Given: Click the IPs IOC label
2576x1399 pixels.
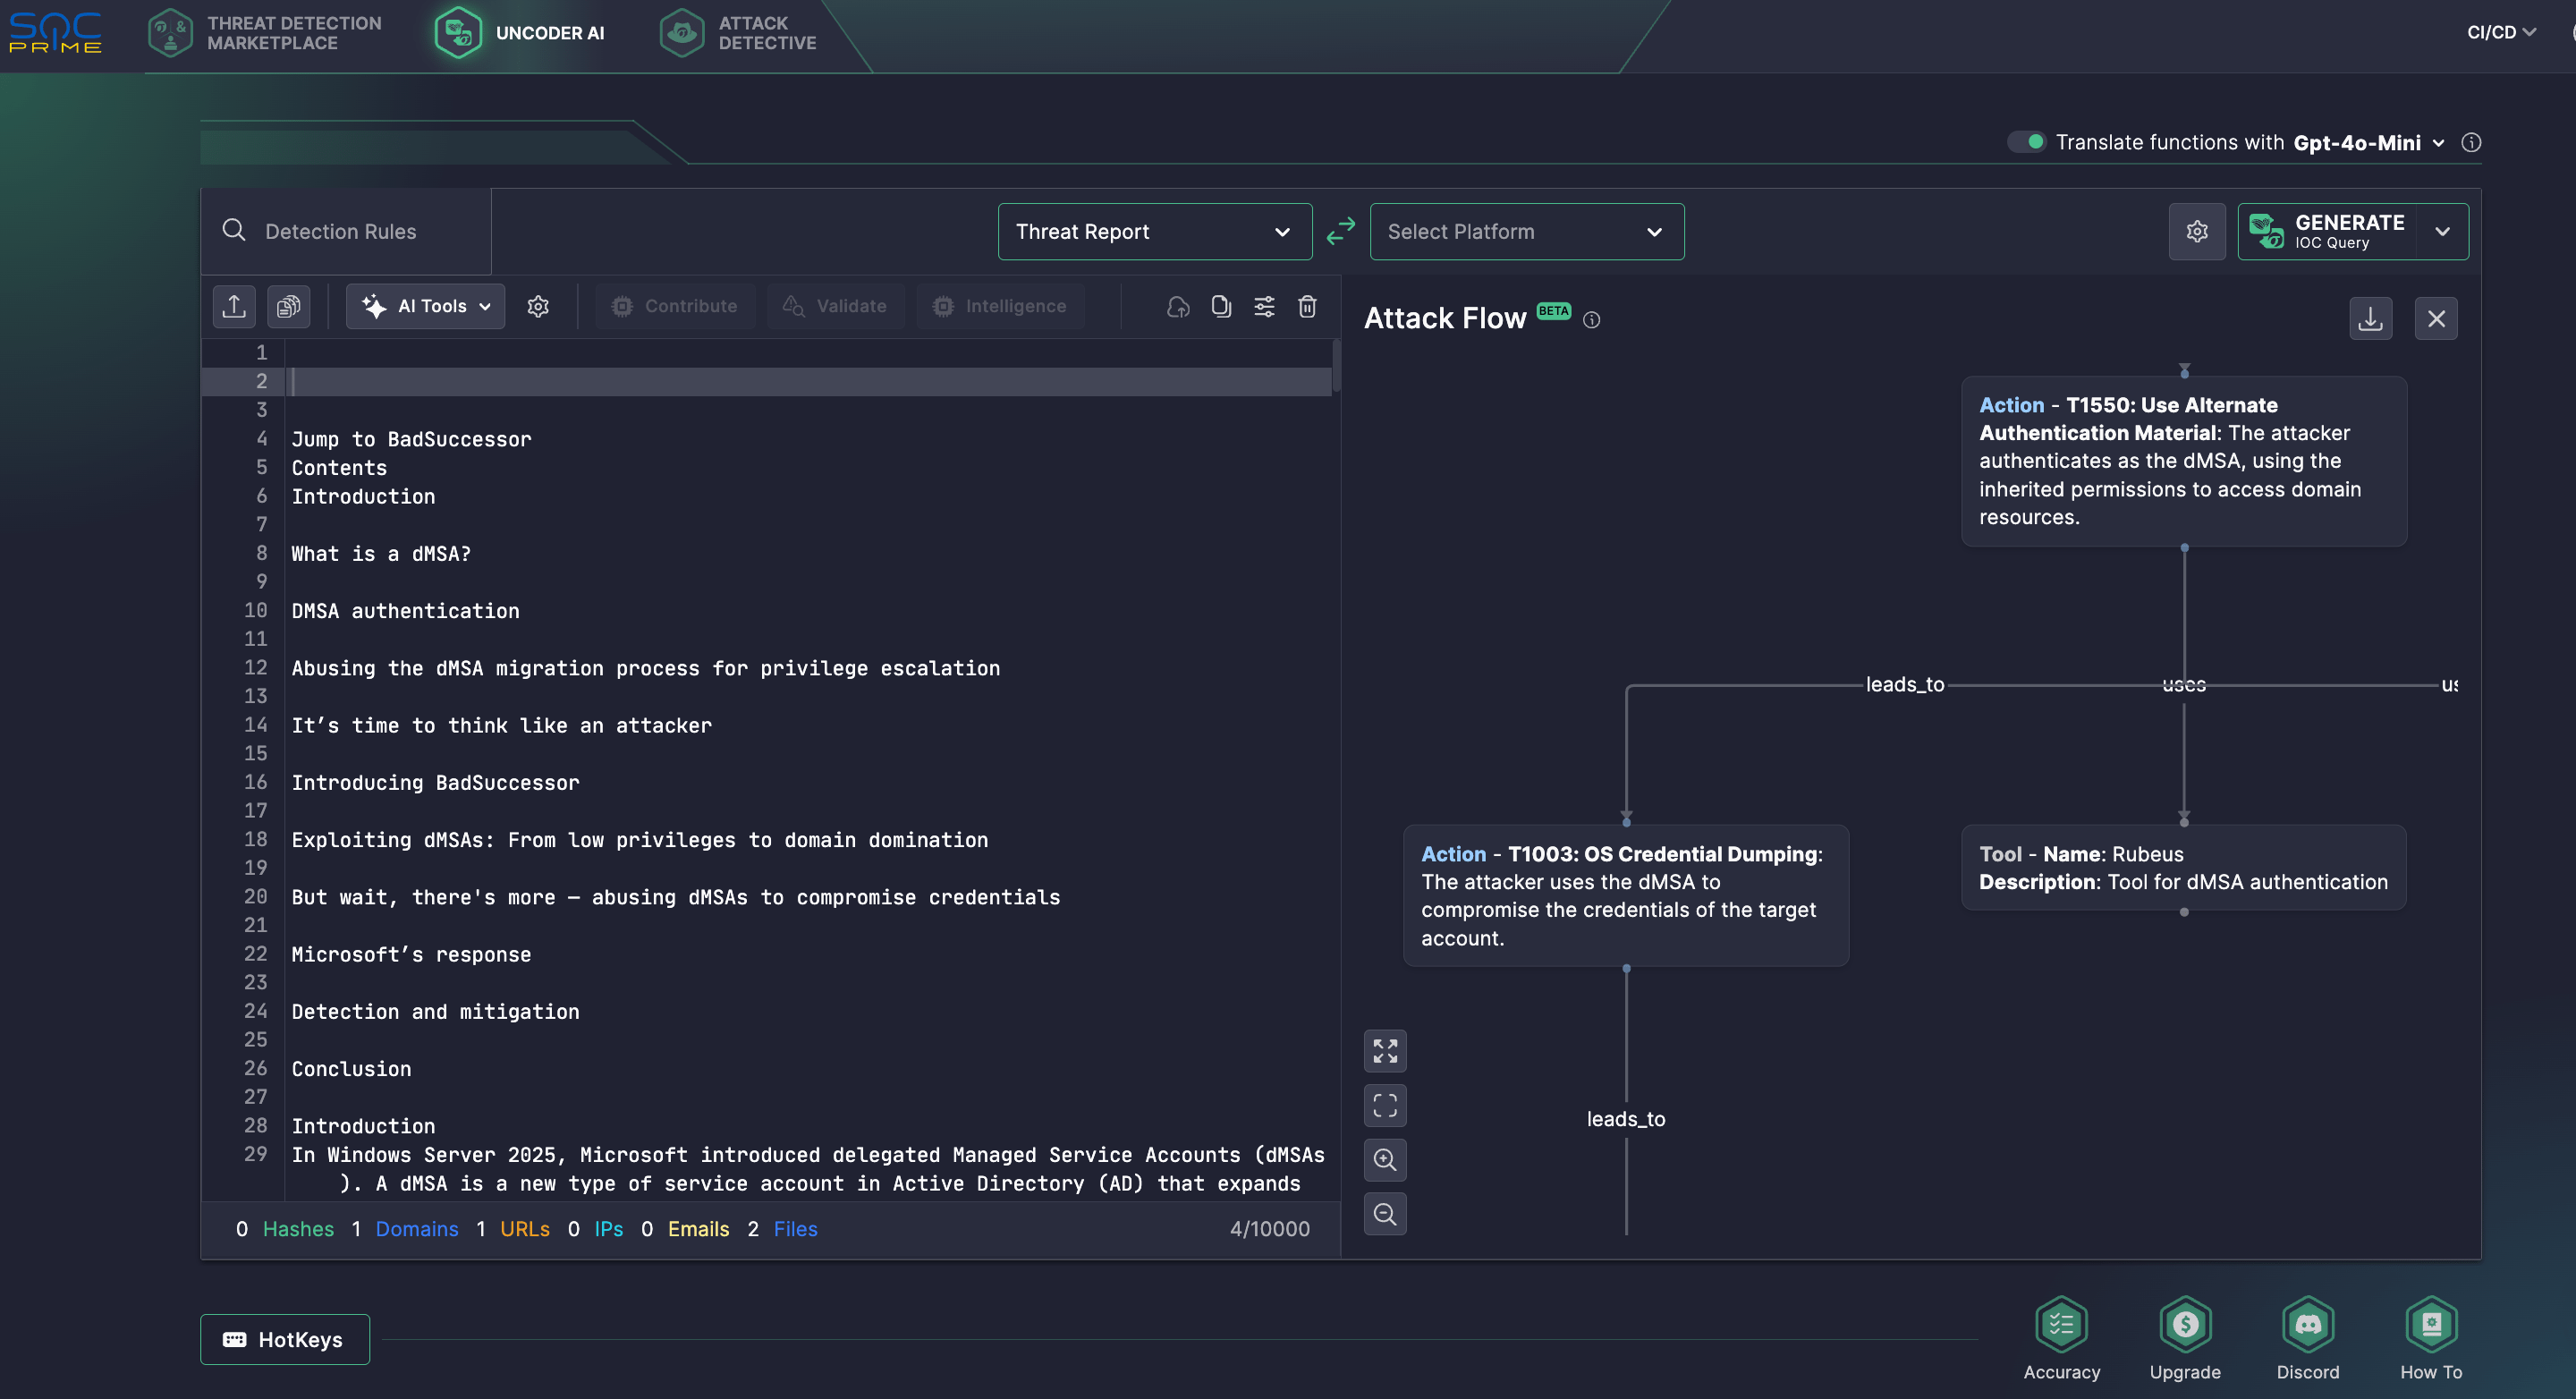Looking at the screenshot, I should (x=609, y=1229).
